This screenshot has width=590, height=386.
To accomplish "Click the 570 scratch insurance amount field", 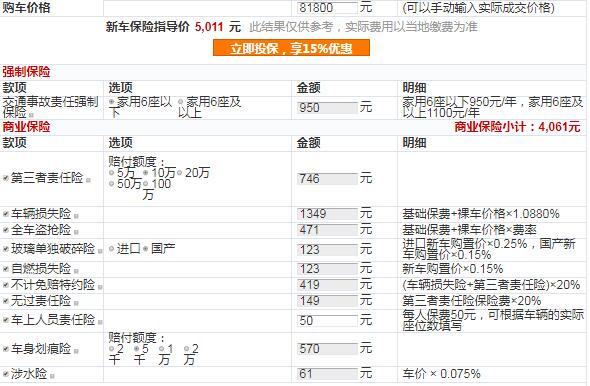I will pos(327,349).
